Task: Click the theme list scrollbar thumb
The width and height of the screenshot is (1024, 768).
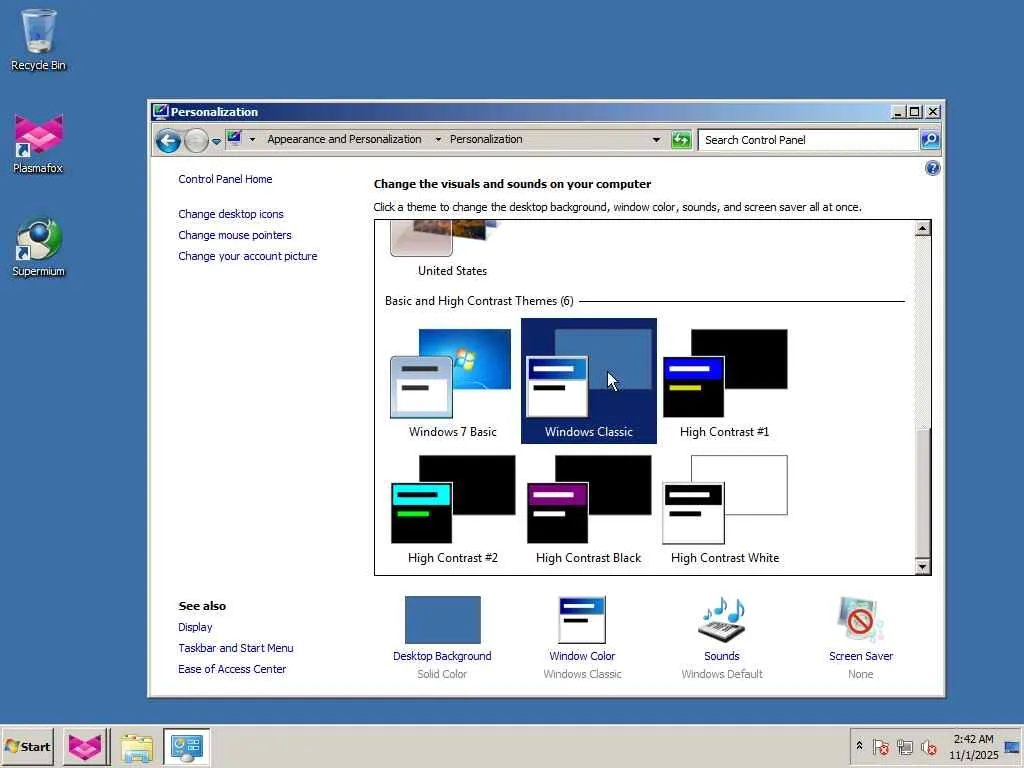Action: coord(922,491)
